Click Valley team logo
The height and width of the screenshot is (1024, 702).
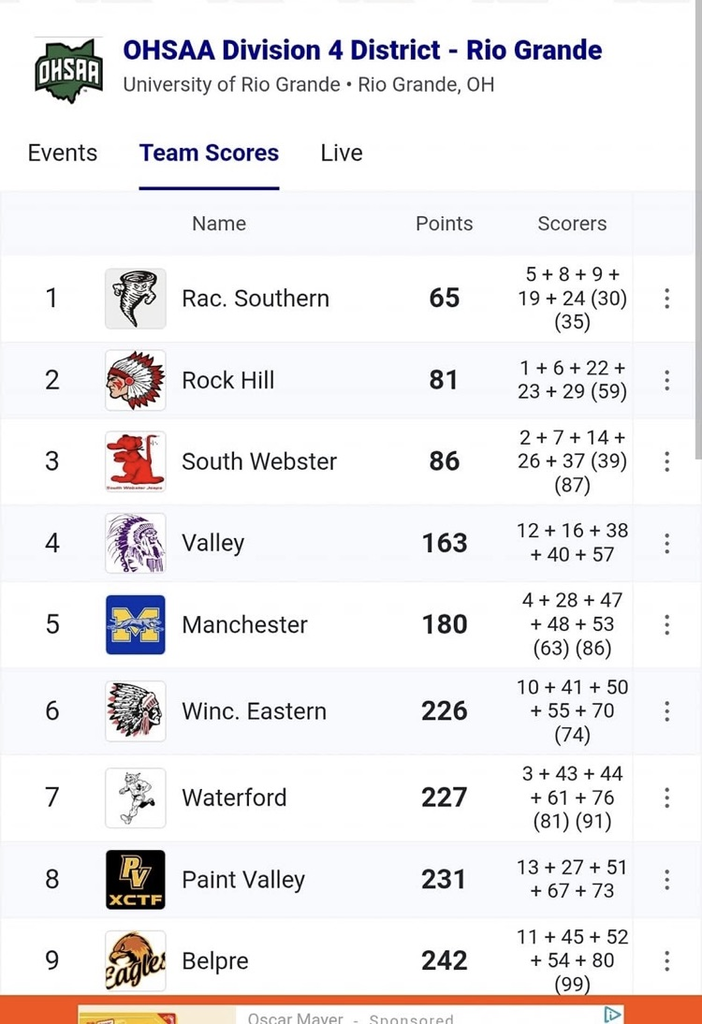pyautogui.click(x=135, y=543)
